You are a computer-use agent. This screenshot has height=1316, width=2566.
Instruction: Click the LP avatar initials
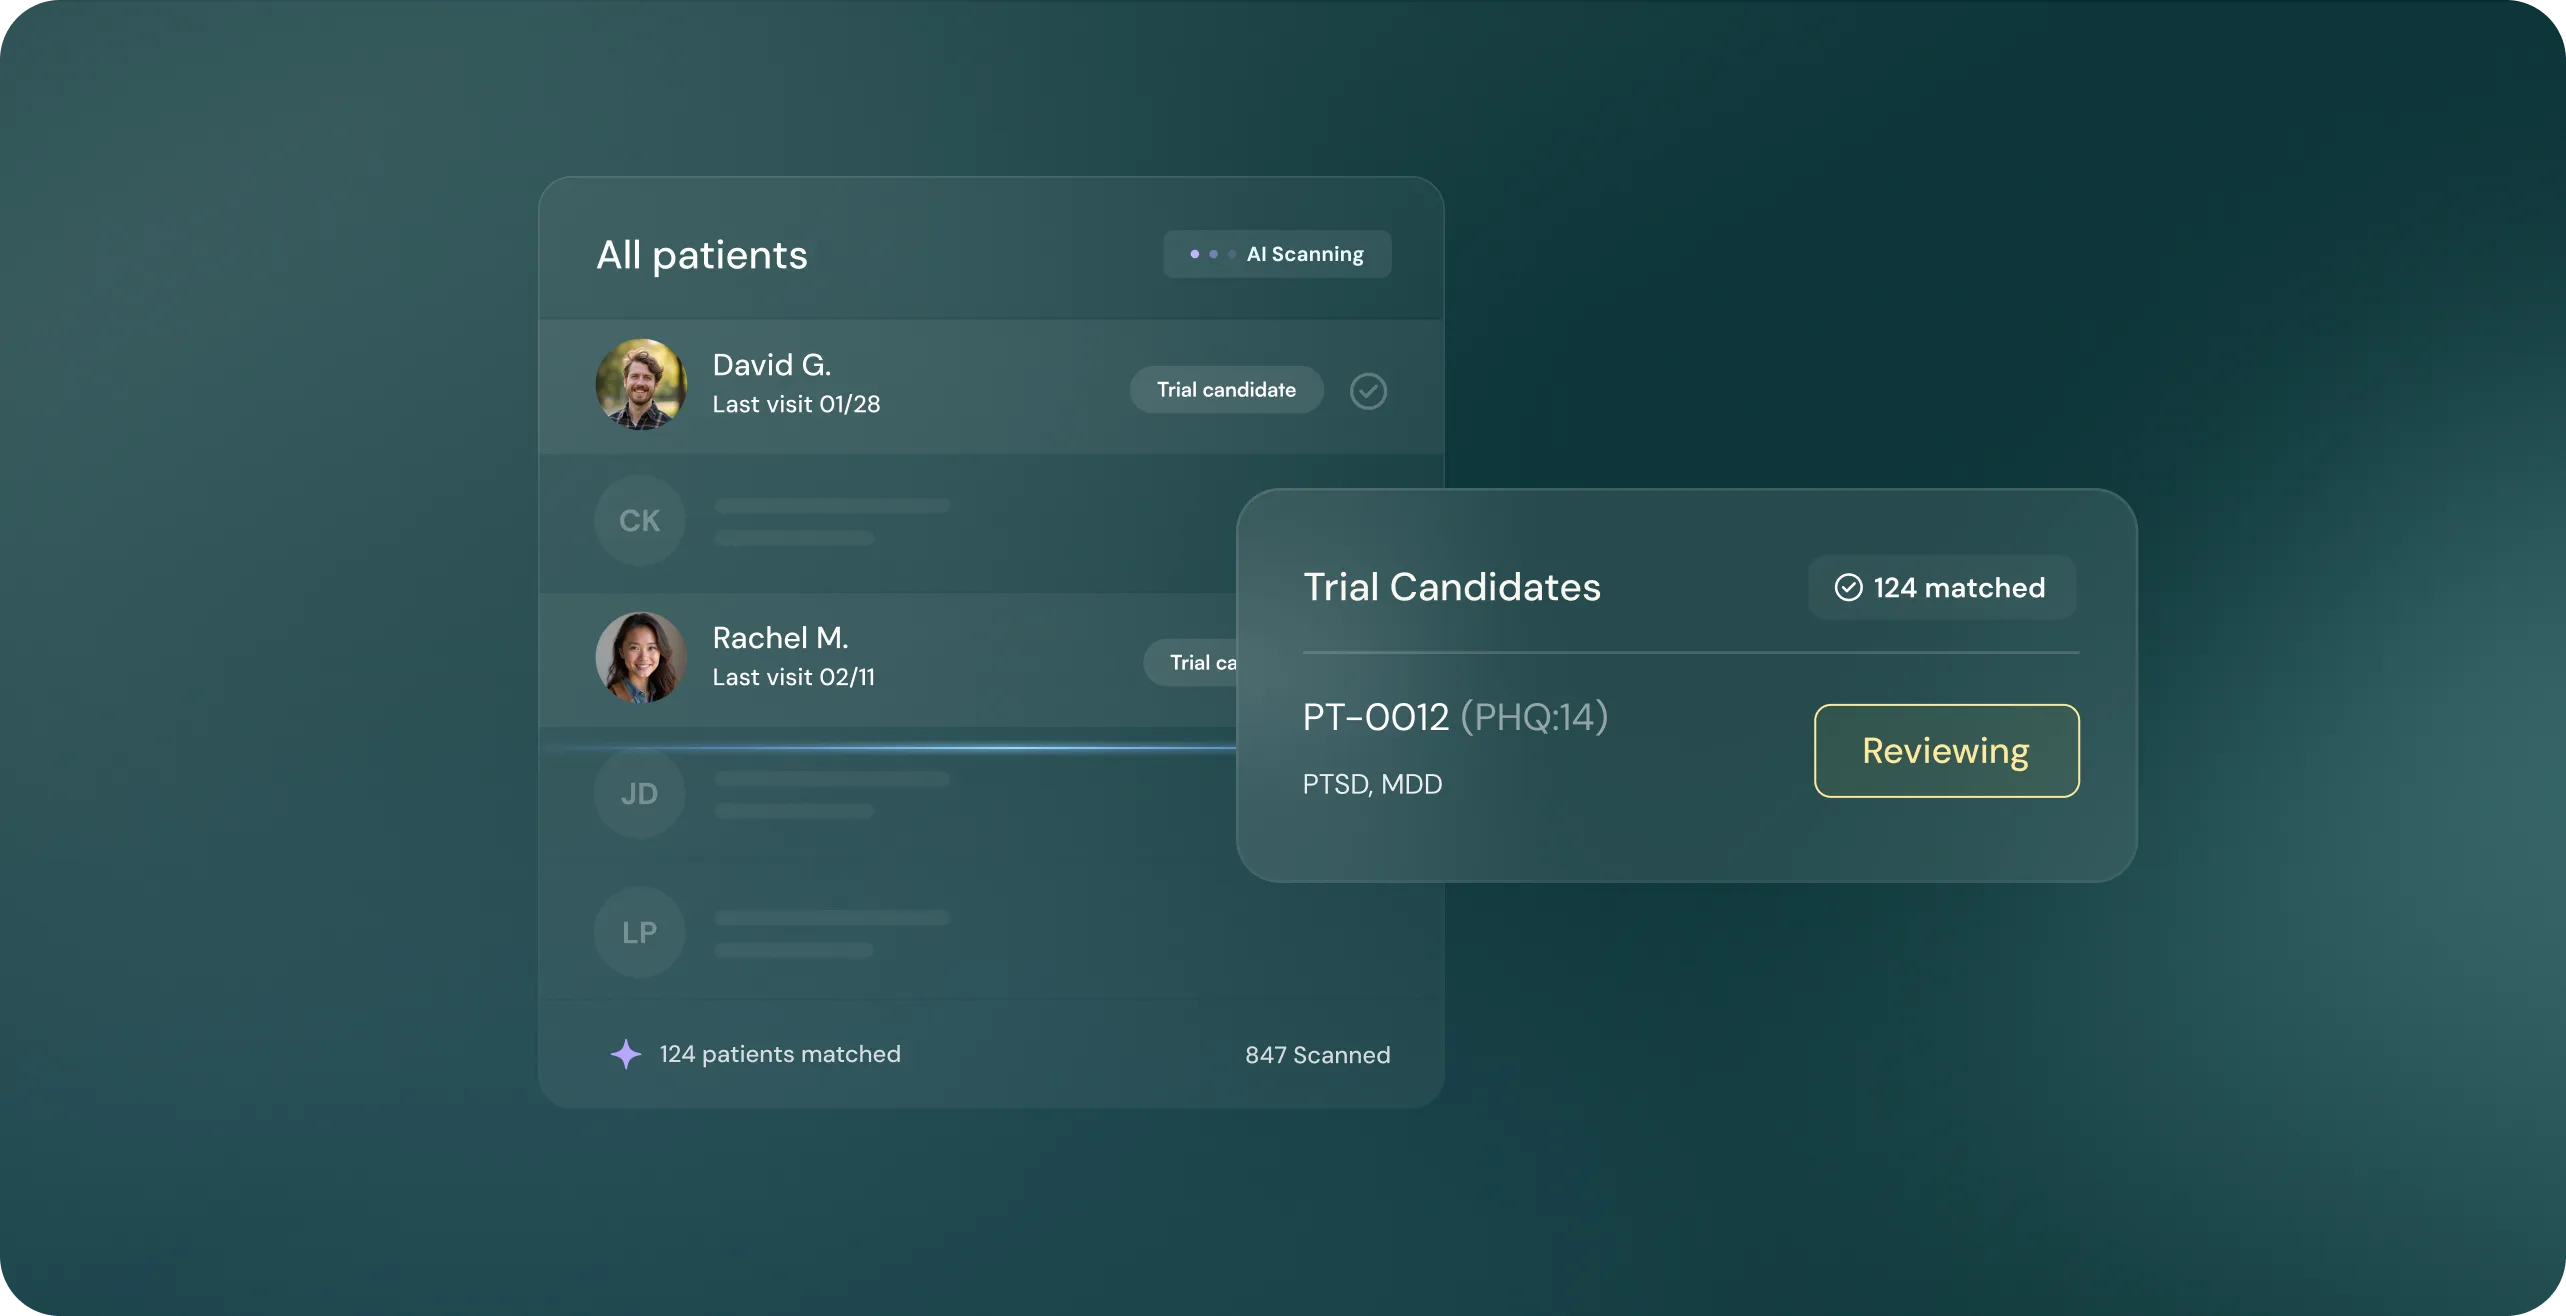(638, 931)
